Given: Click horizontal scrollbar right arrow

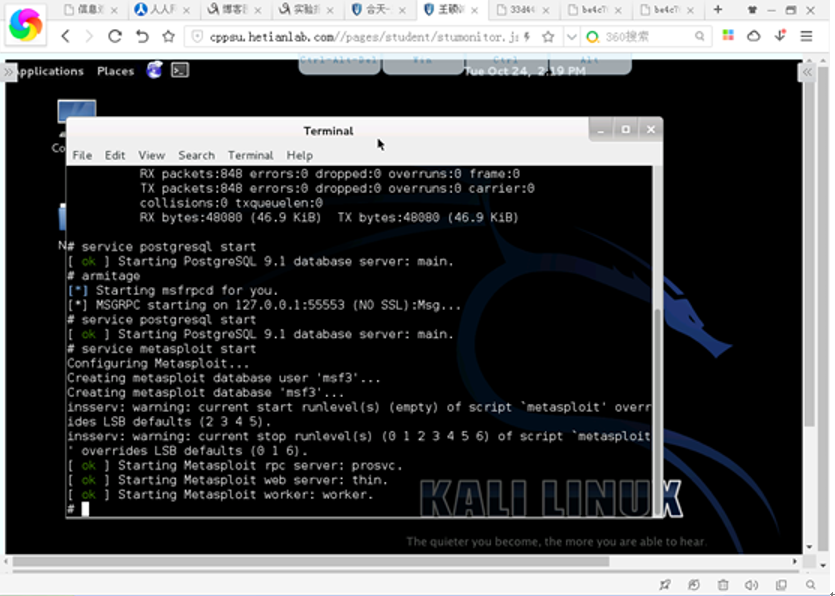Looking at the screenshot, I should pos(795,561).
